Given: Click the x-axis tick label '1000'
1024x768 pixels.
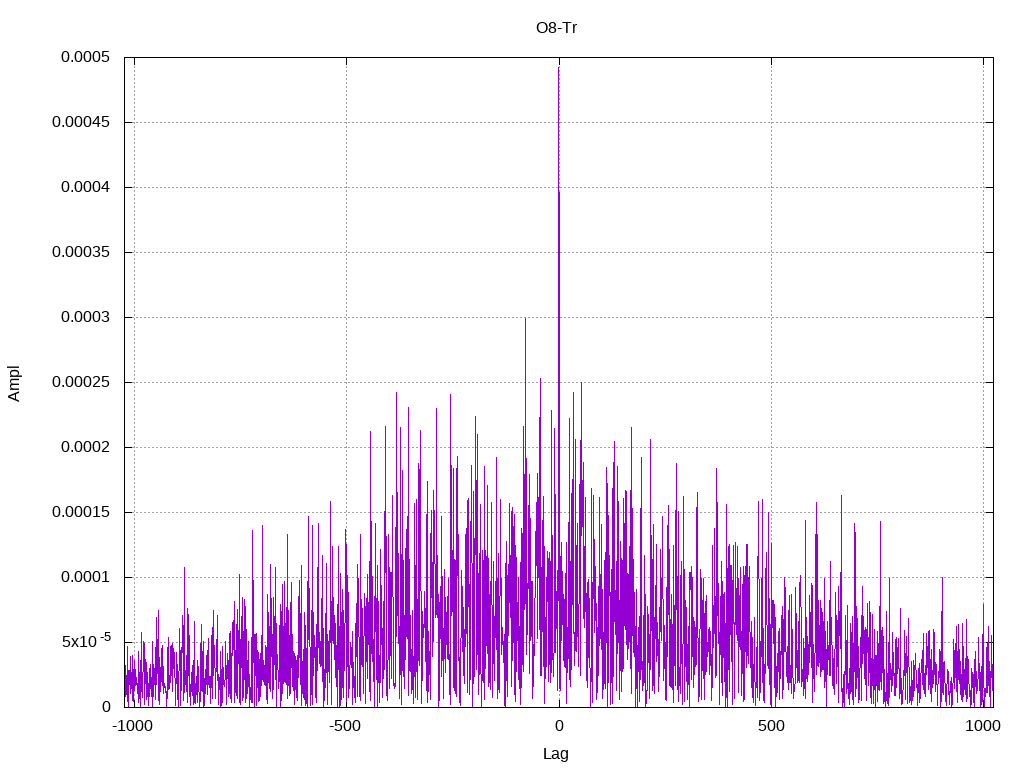Looking at the screenshot, I should (x=983, y=726).
